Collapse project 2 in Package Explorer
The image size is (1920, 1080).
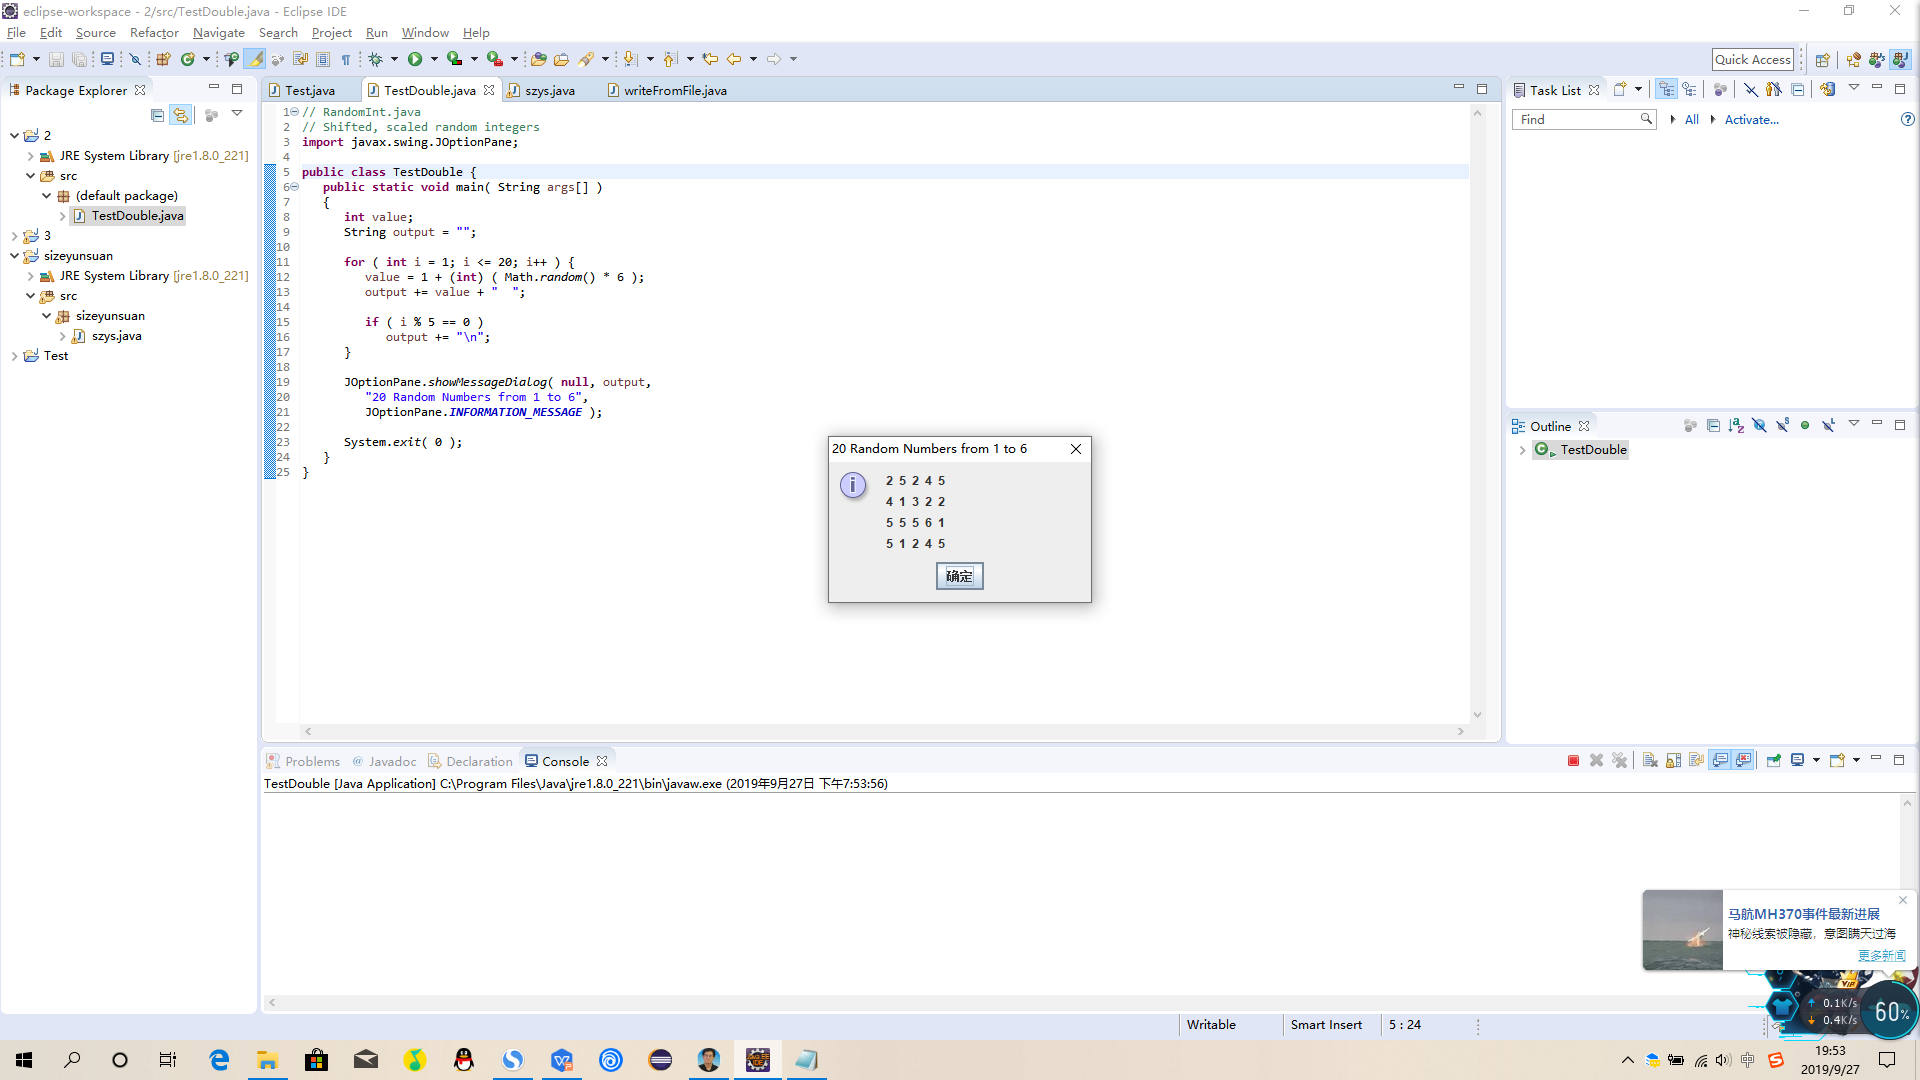(14, 135)
